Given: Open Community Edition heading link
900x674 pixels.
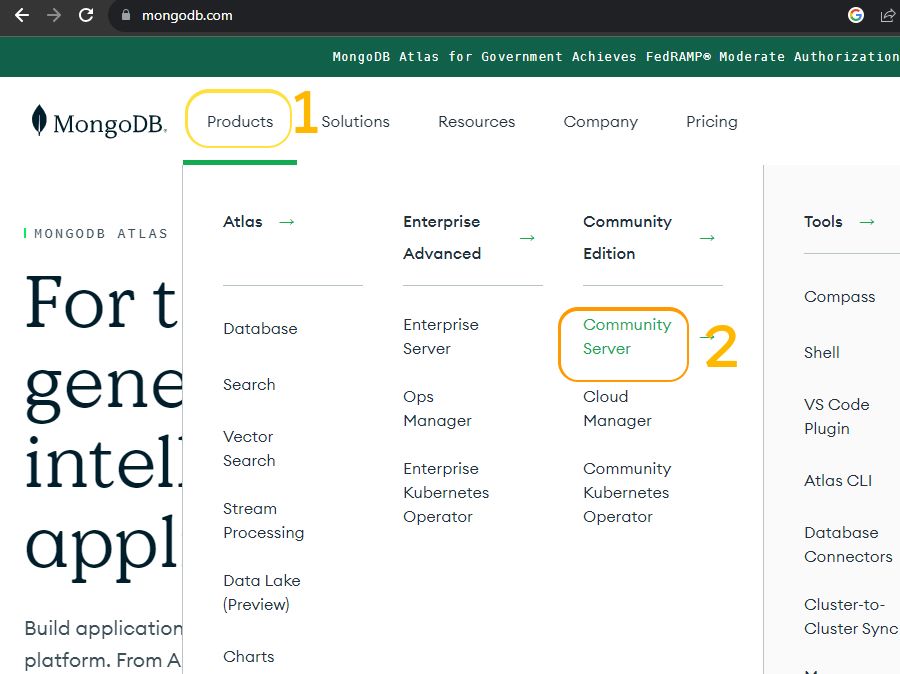Looking at the screenshot, I should 627,238.
